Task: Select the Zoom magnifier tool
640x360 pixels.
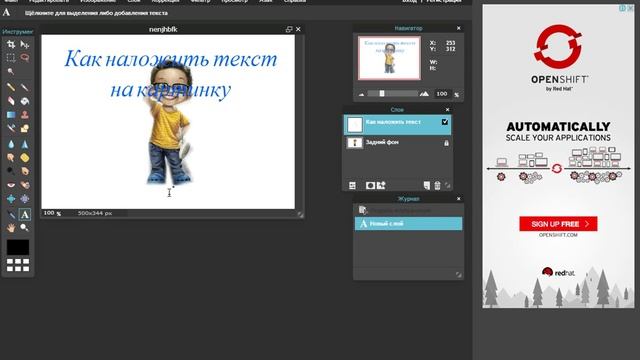Action: (24, 228)
